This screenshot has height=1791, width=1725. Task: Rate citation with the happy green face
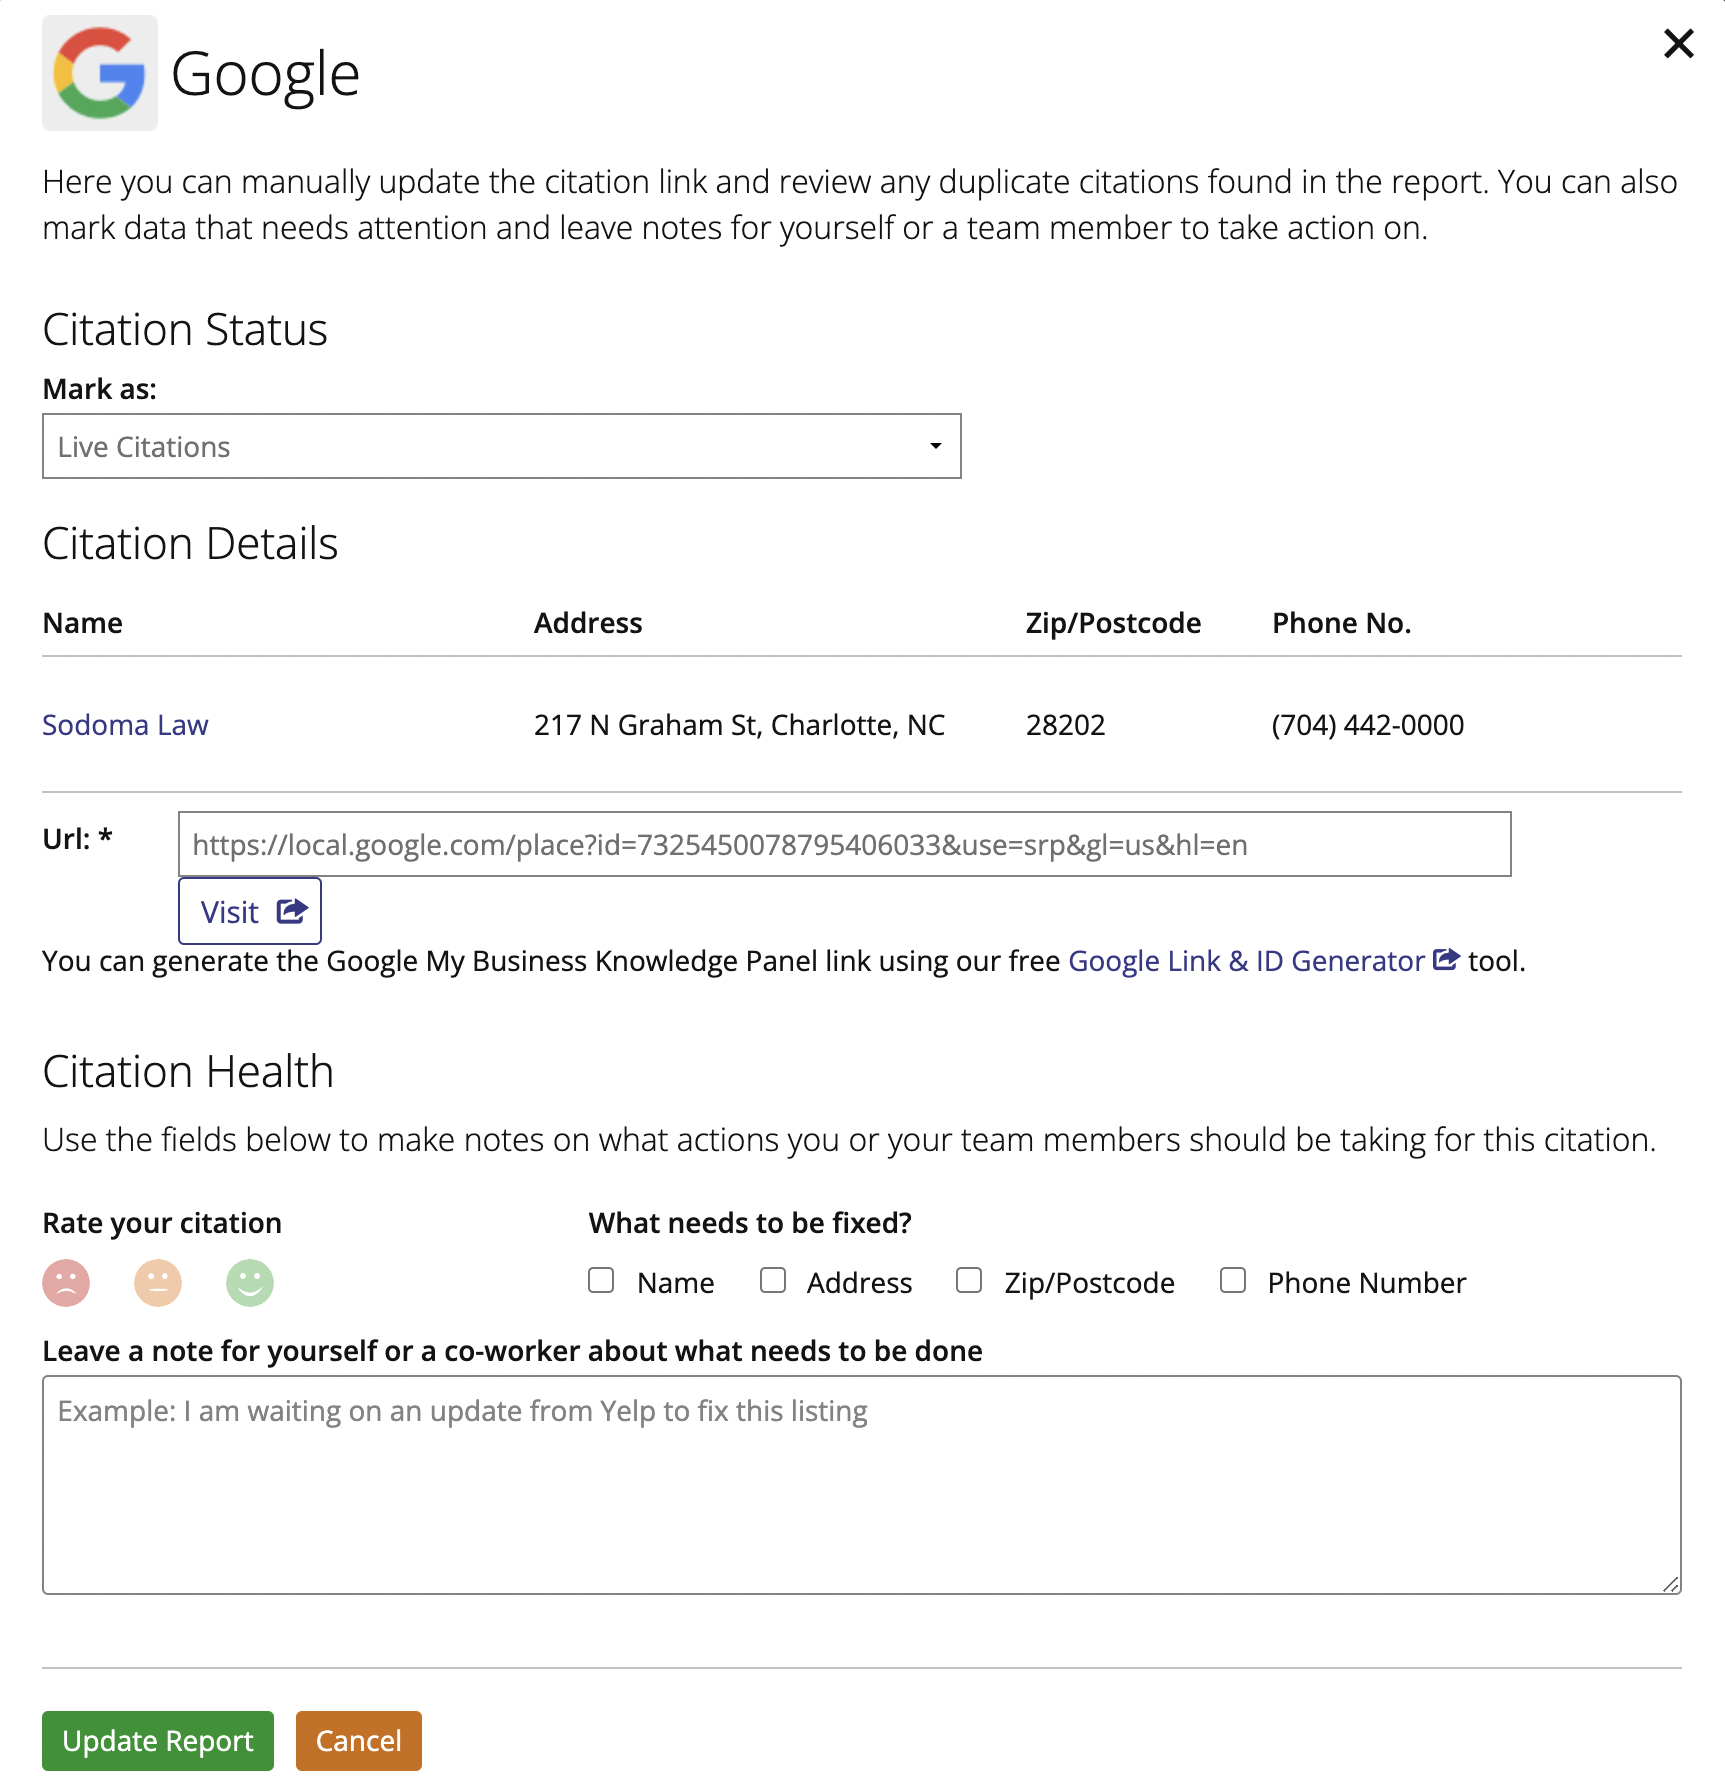coord(250,1283)
